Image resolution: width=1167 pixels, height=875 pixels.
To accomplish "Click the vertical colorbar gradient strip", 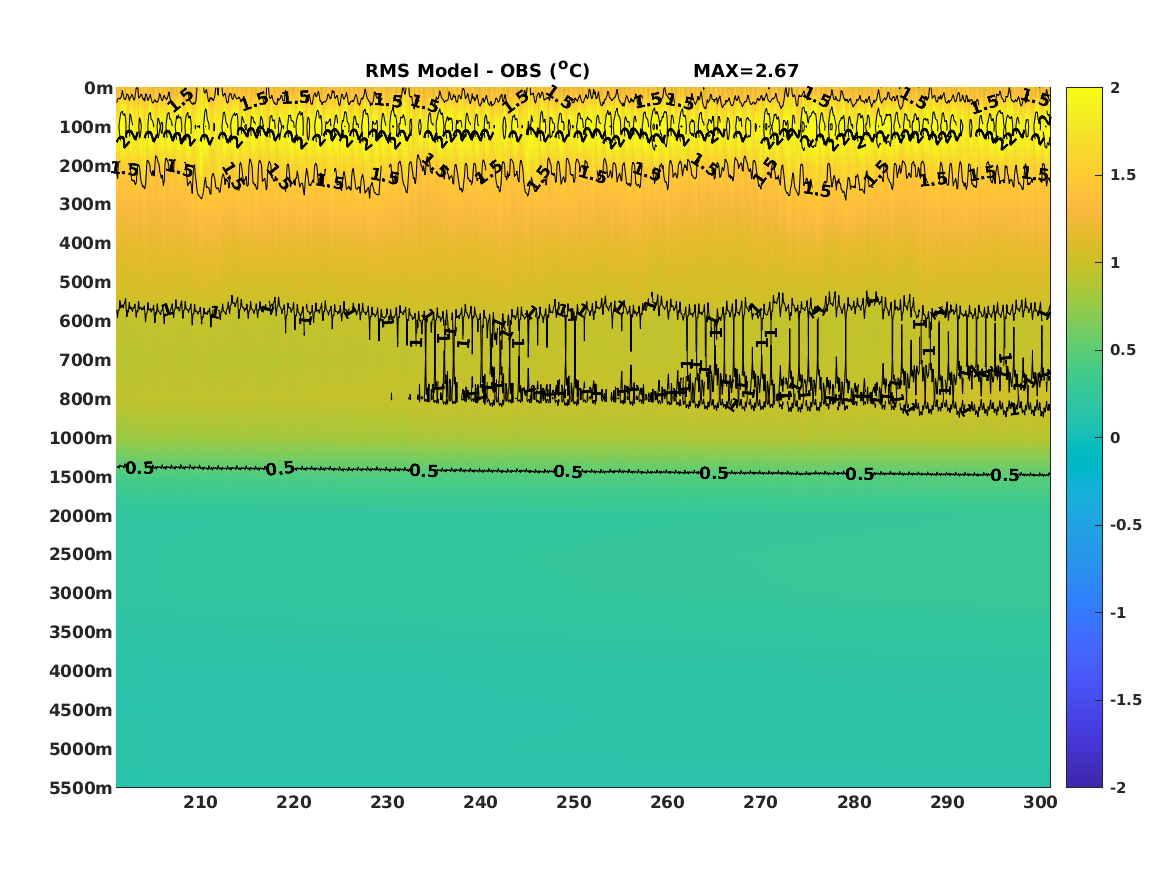I will coord(1084,438).
